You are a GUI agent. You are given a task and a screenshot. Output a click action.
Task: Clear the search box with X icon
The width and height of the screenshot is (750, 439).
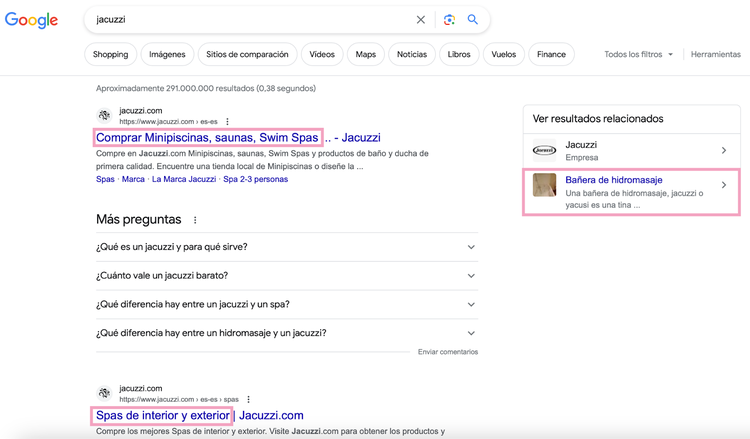[420, 20]
